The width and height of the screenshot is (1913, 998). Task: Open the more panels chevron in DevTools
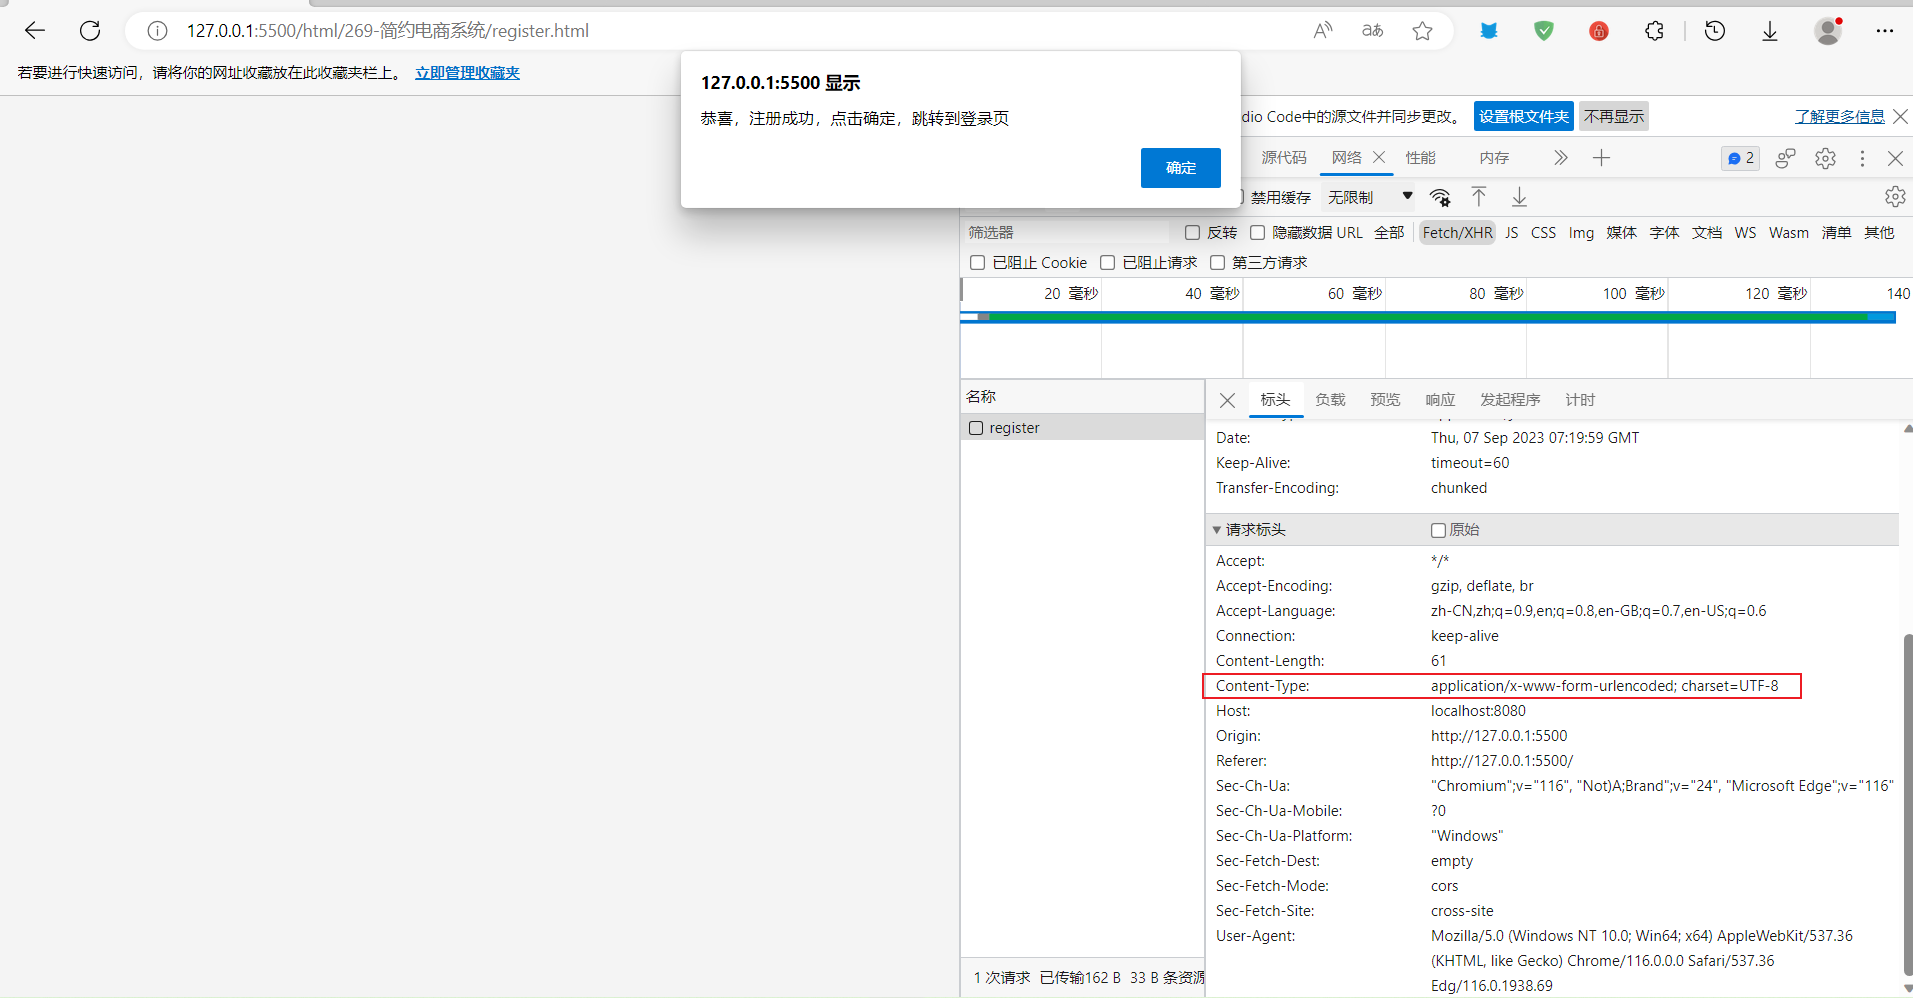point(1559,158)
